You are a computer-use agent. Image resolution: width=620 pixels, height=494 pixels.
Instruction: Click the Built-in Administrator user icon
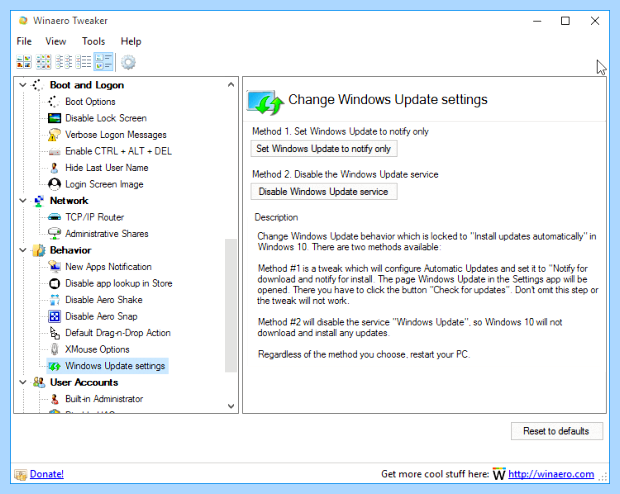pos(55,399)
